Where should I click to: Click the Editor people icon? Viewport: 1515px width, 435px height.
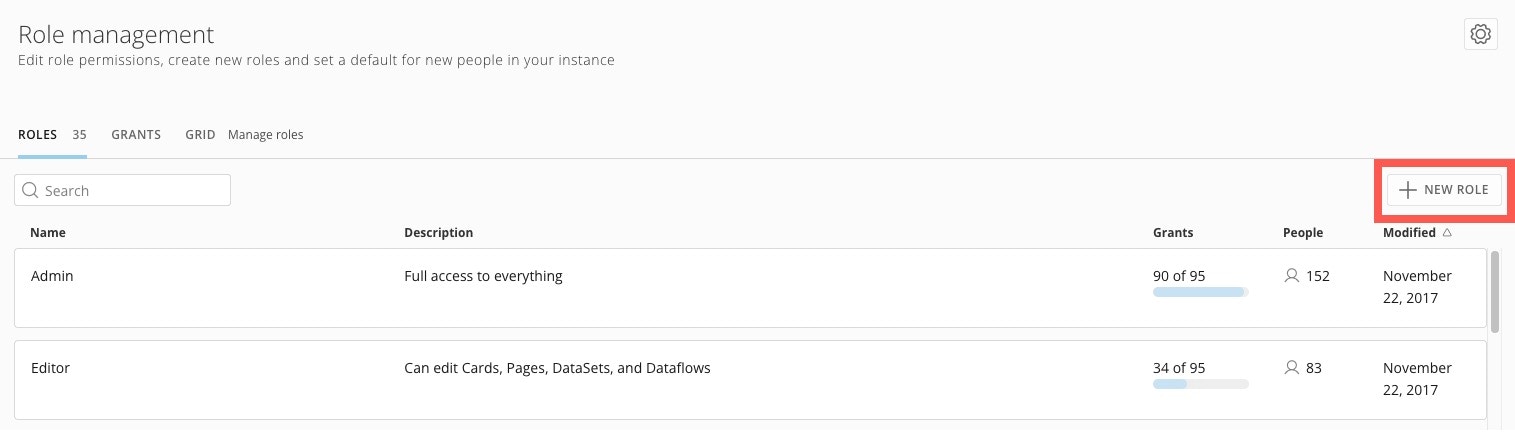click(1291, 368)
